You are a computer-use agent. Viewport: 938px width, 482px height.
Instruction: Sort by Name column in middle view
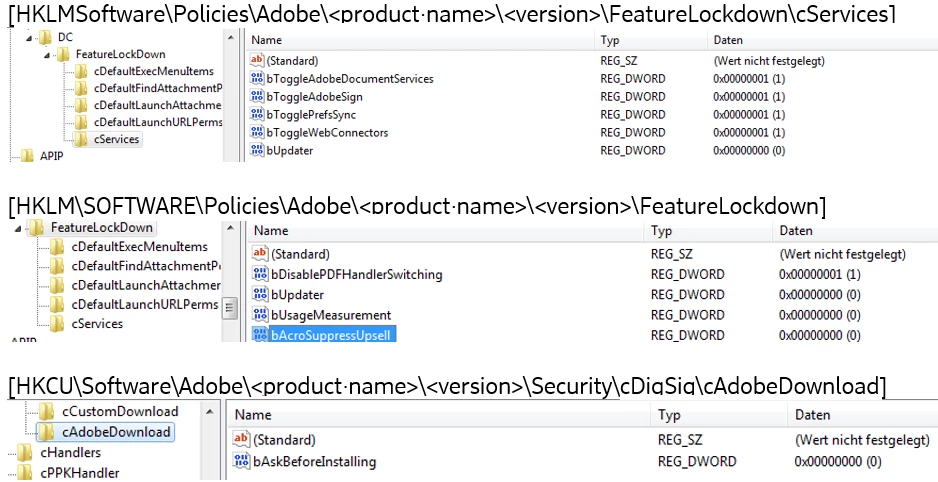tap(272, 231)
